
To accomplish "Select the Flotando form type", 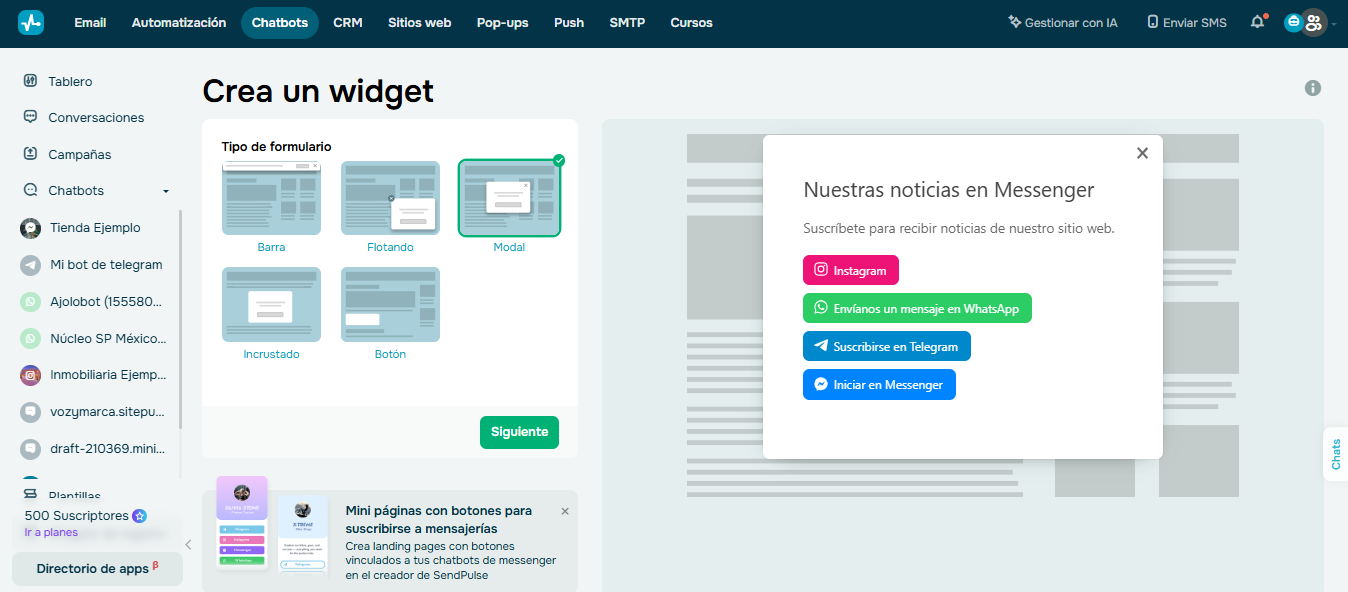I will pyautogui.click(x=390, y=208).
